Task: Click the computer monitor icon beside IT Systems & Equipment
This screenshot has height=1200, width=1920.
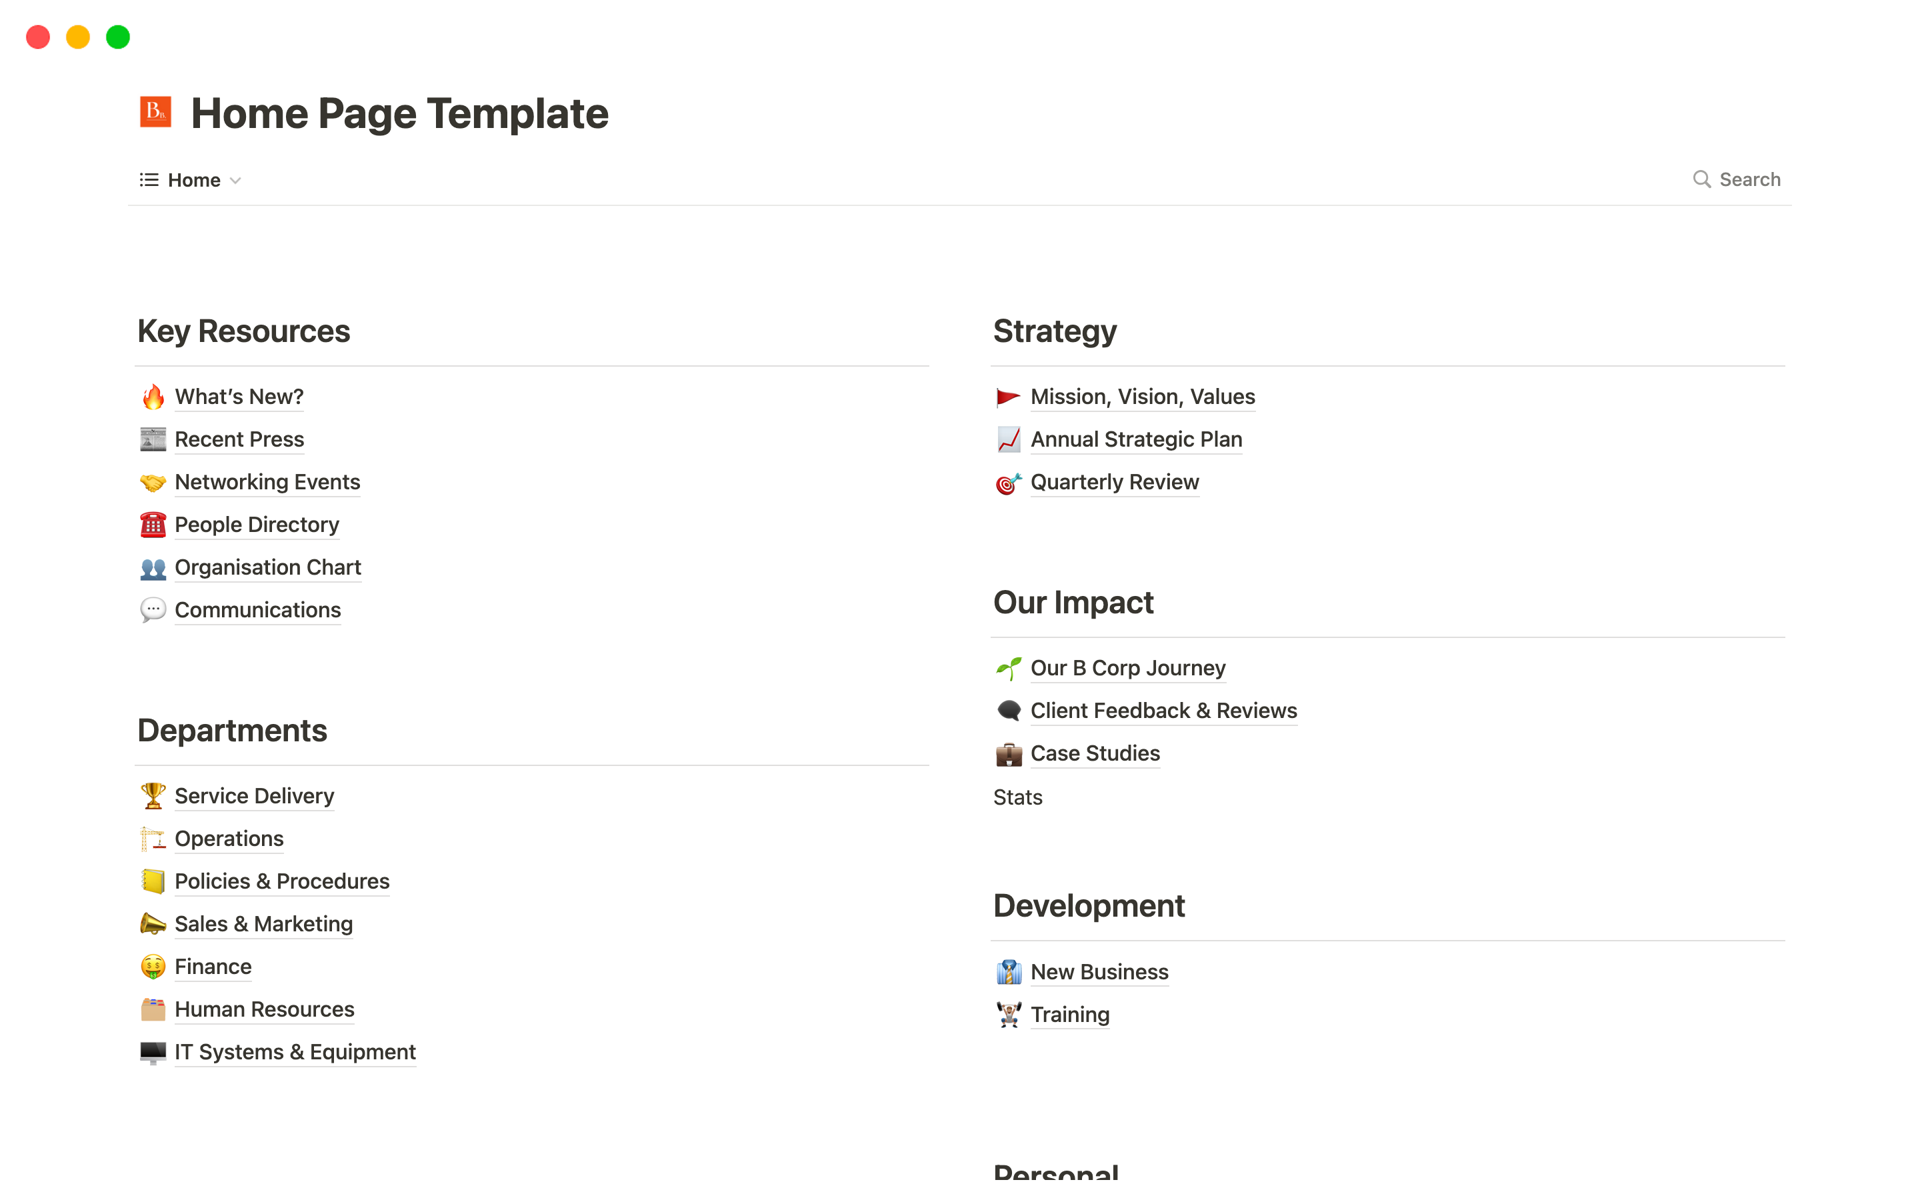Action: 153,1052
